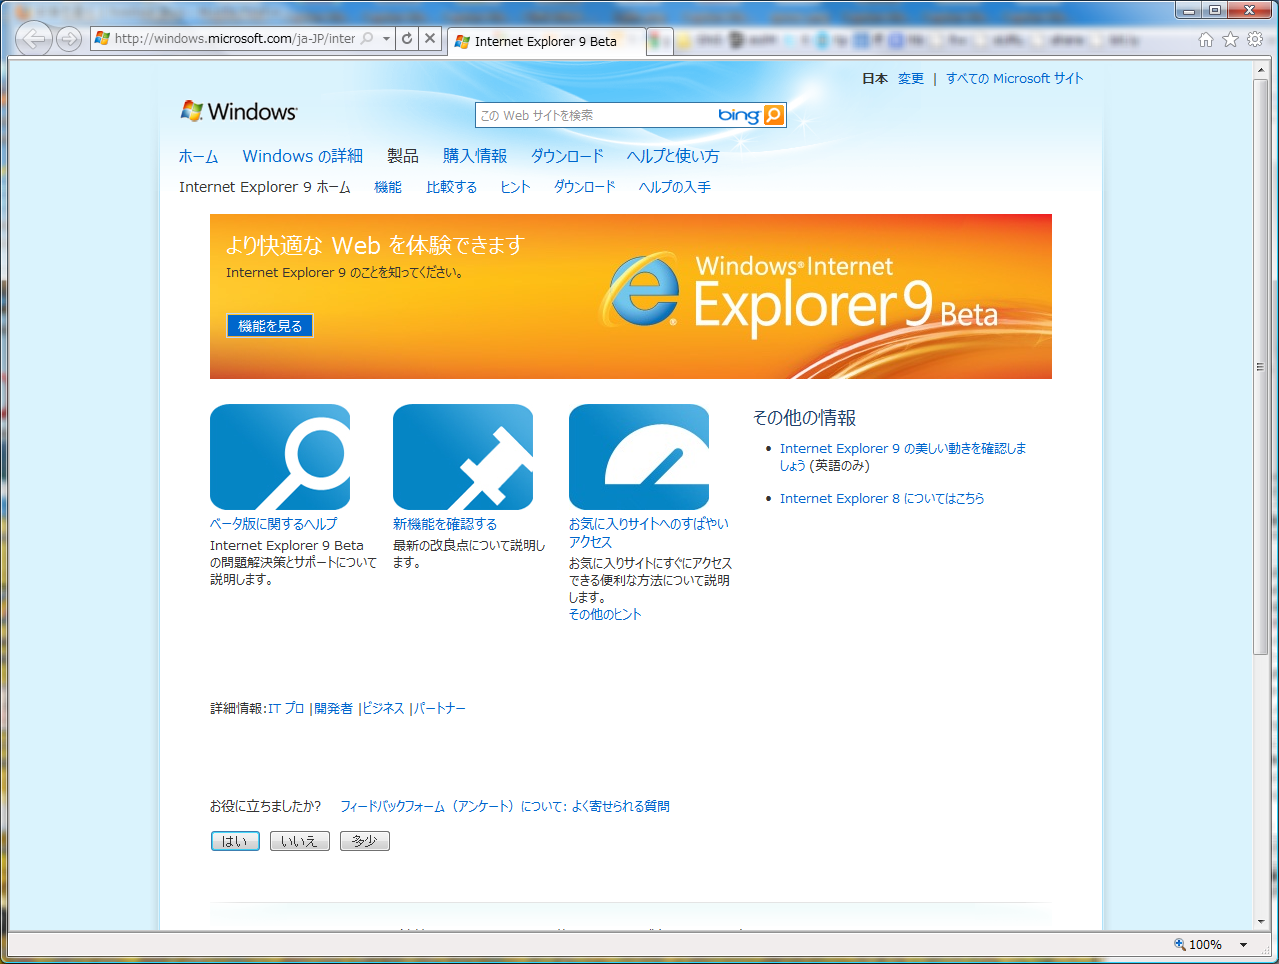
Task: Click the 100% zoom level button
Action: 1198,944
